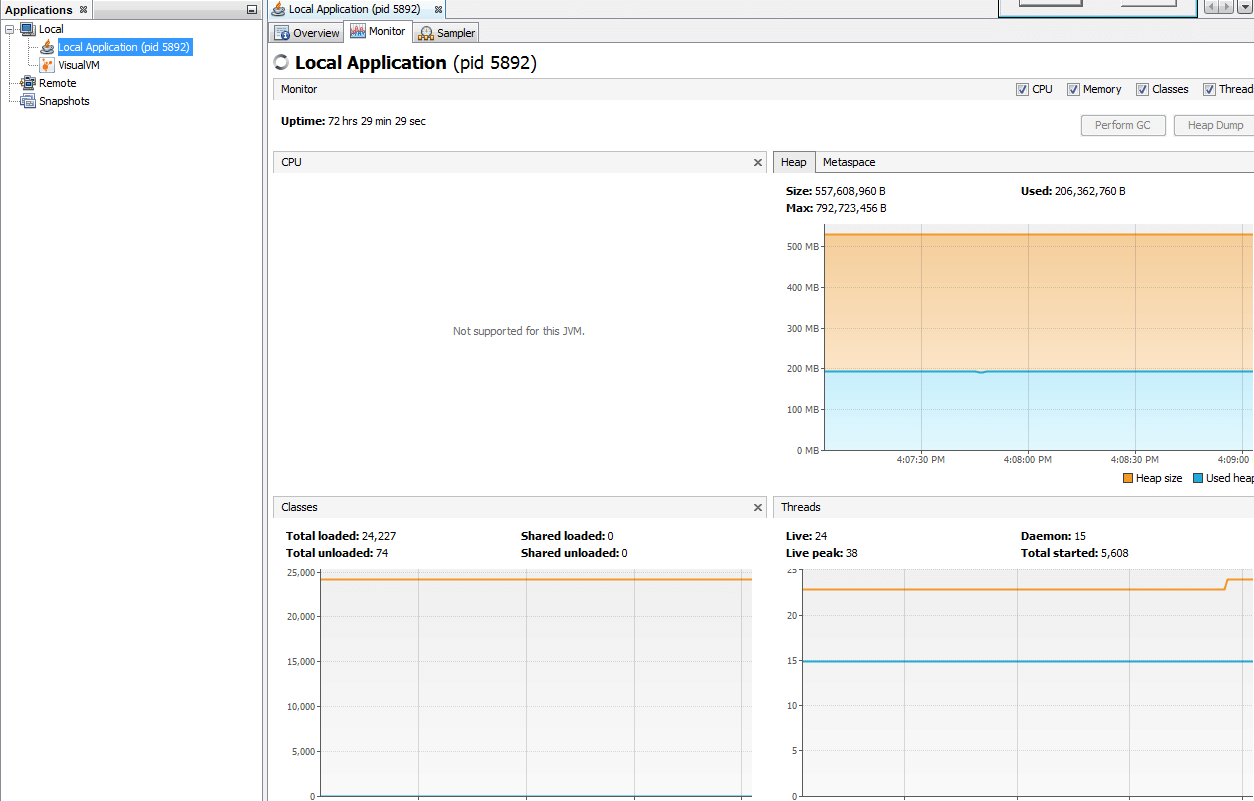Click the Classes panel header label
1254x801 pixels.
(299, 507)
